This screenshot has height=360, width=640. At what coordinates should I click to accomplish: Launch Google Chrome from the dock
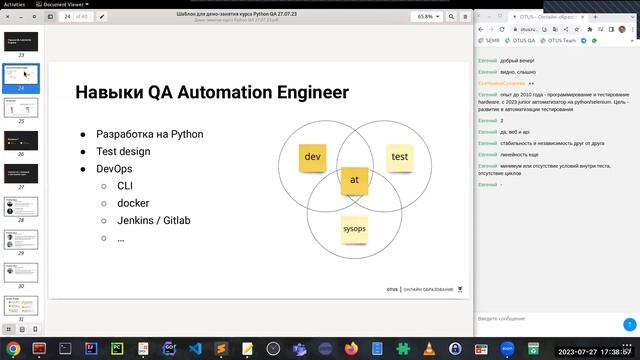pyautogui.click(x=13, y=349)
